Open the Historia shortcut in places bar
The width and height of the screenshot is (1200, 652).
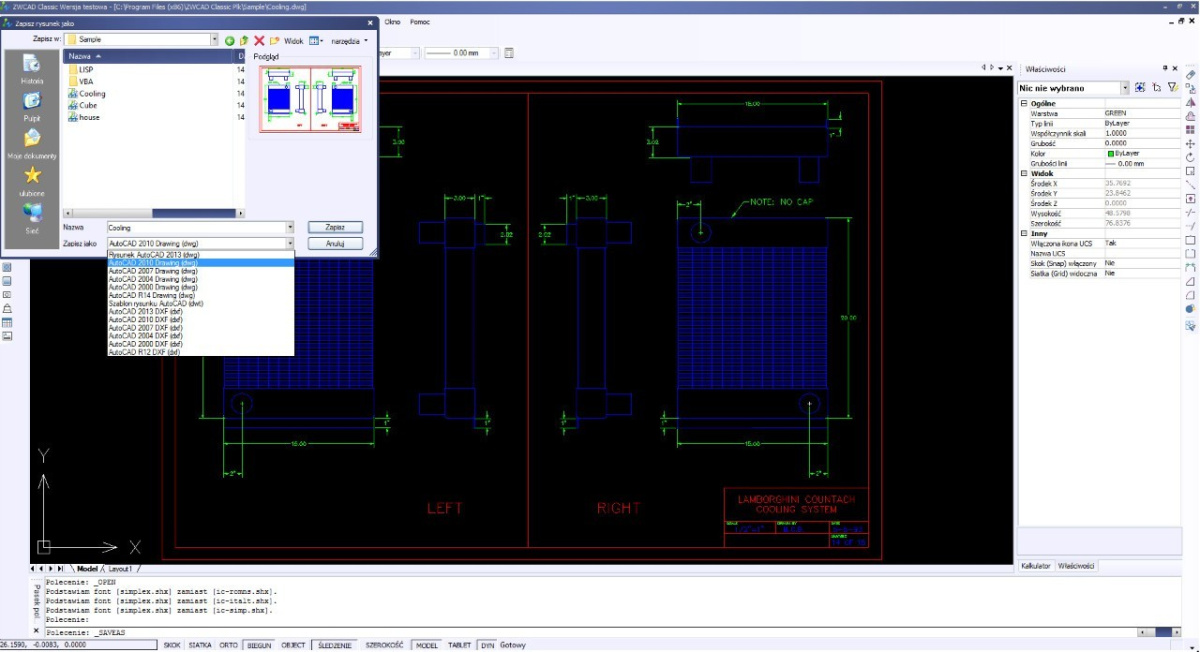tap(32, 69)
